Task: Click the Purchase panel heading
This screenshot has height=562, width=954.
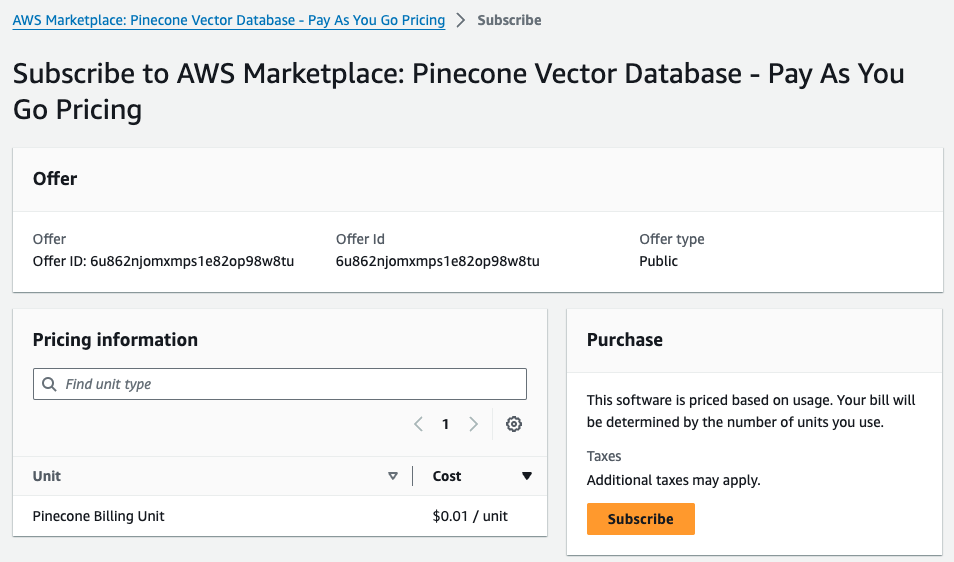Action: 625,340
